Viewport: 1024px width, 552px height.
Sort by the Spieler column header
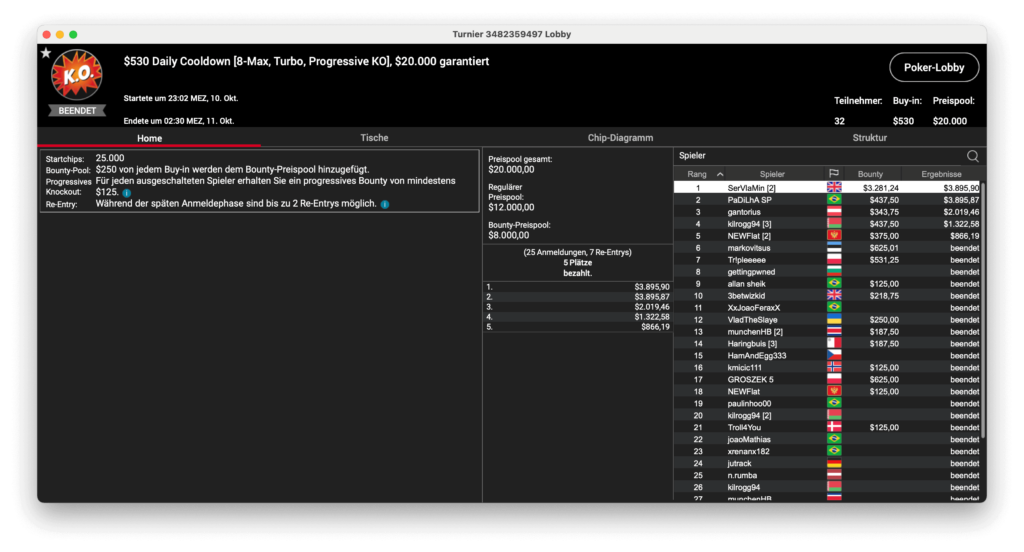772,174
